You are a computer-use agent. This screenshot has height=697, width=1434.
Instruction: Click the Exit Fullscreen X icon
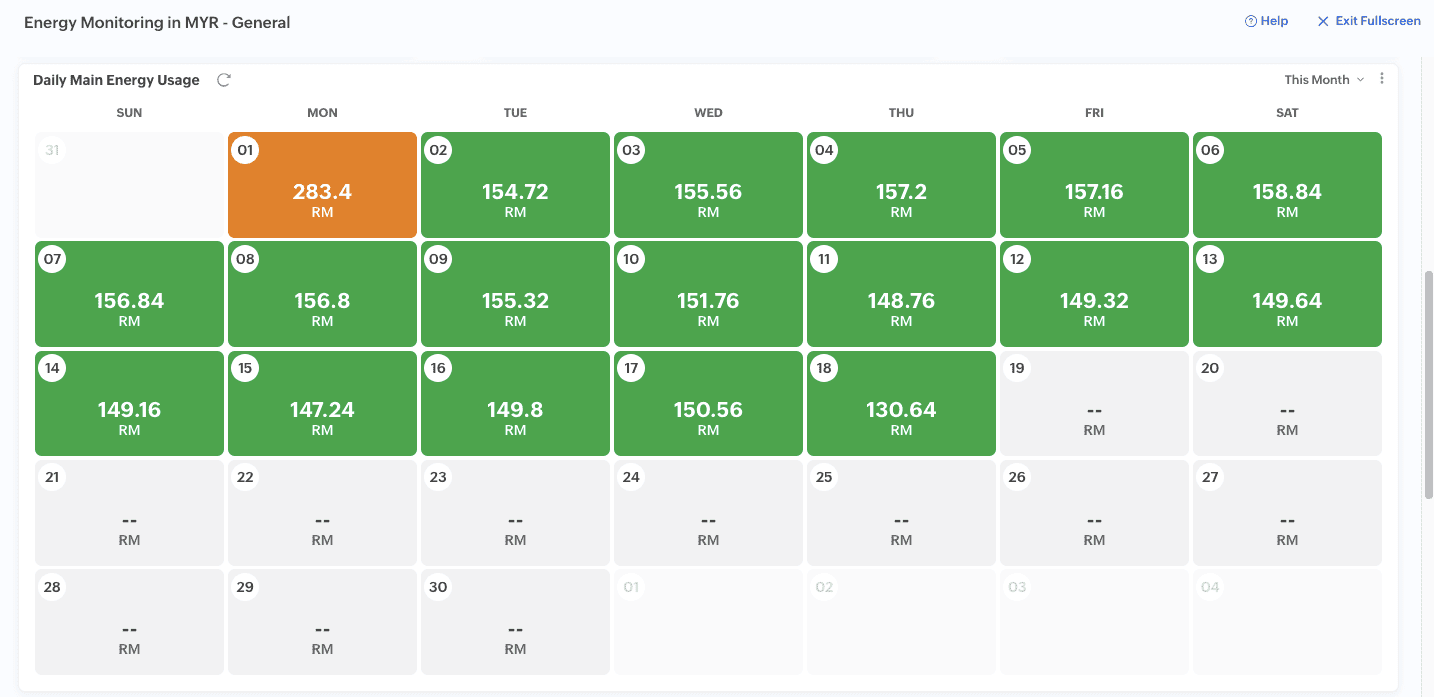click(x=1323, y=21)
